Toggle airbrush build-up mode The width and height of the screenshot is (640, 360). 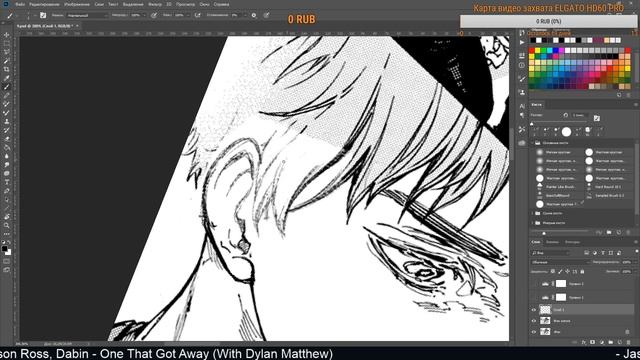(198, 15)
